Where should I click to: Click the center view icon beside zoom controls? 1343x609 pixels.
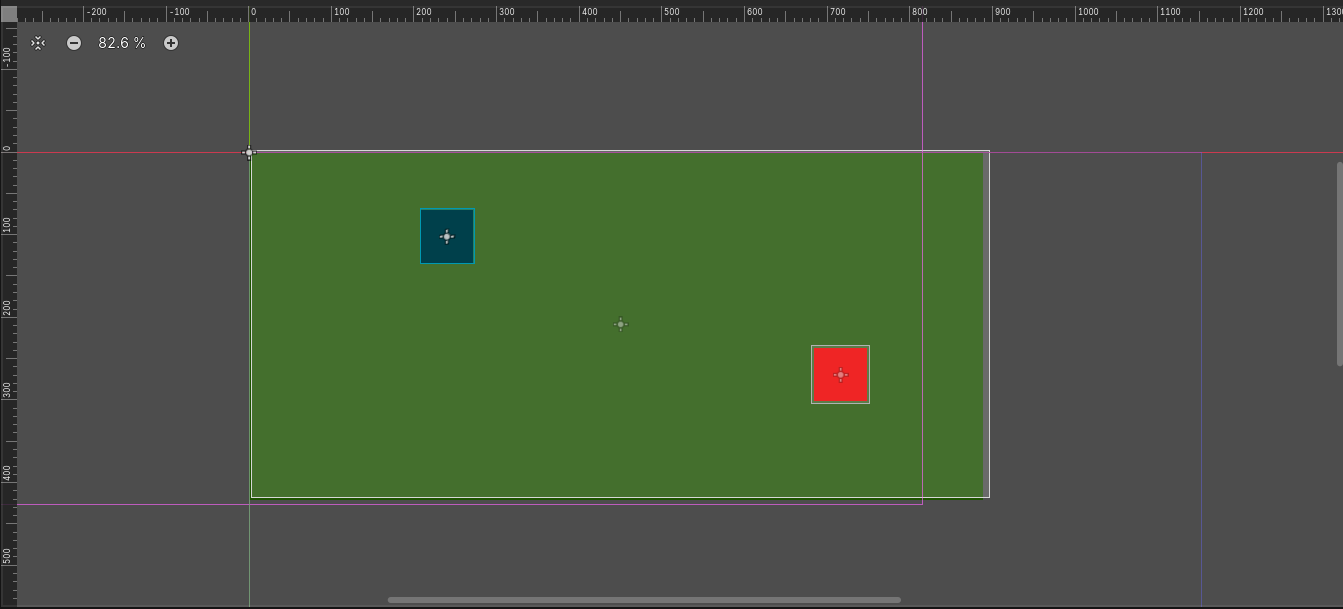[x=38, y=43]
